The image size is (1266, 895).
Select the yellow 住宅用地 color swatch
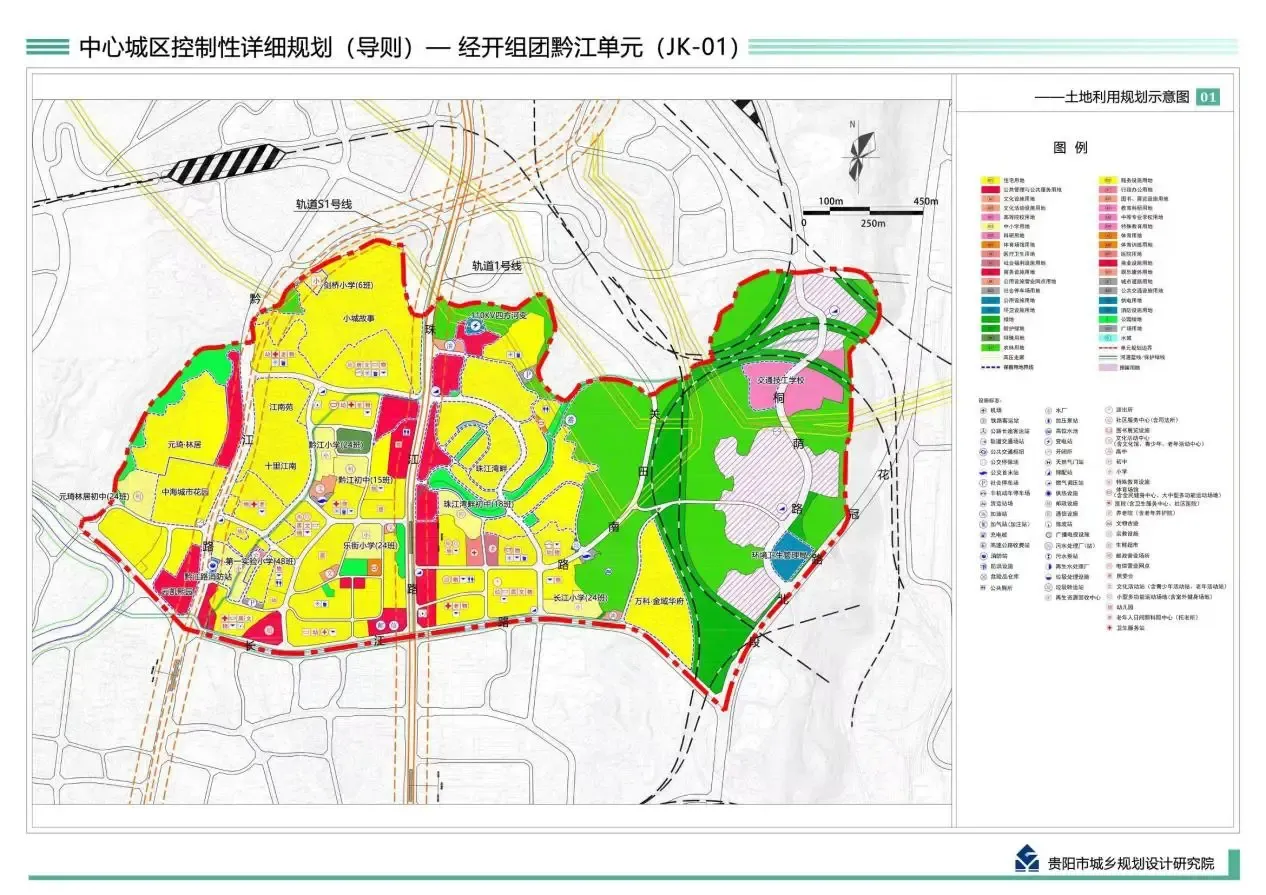click(988, 179)
